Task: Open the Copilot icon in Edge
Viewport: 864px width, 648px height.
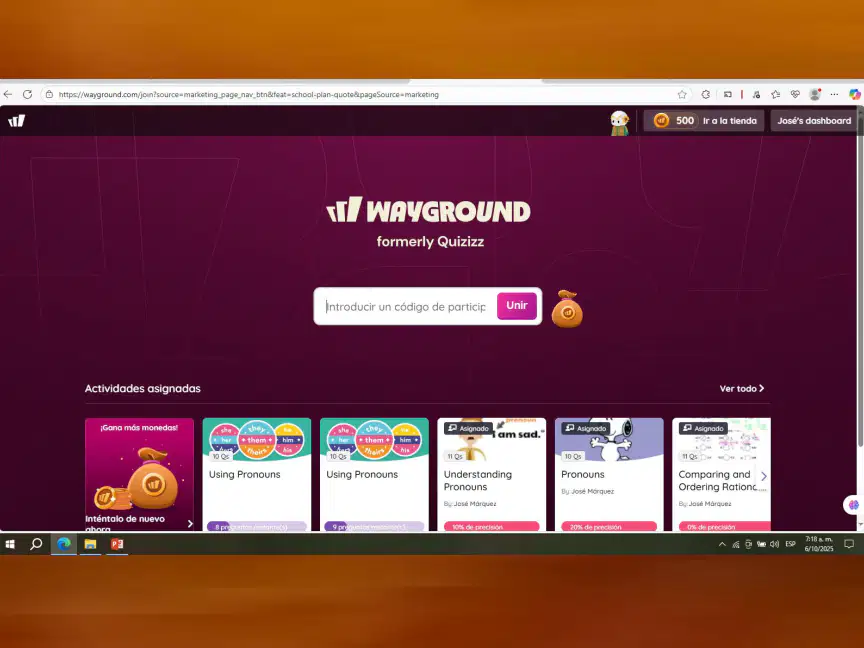Action: (x=855, y=94)
